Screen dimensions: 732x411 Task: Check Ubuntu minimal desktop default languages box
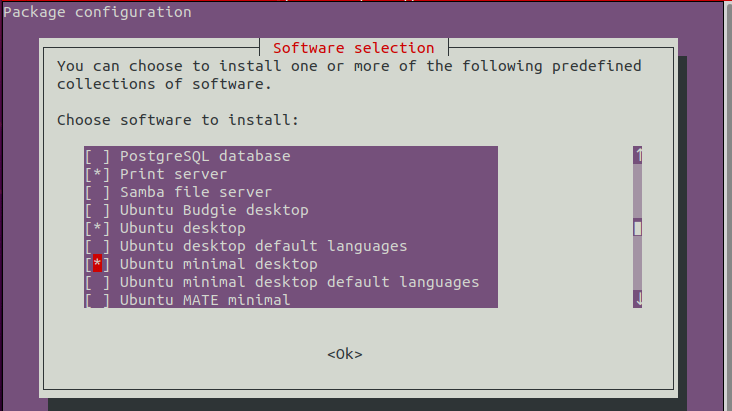pyautogui.click(x=97, y=282)
